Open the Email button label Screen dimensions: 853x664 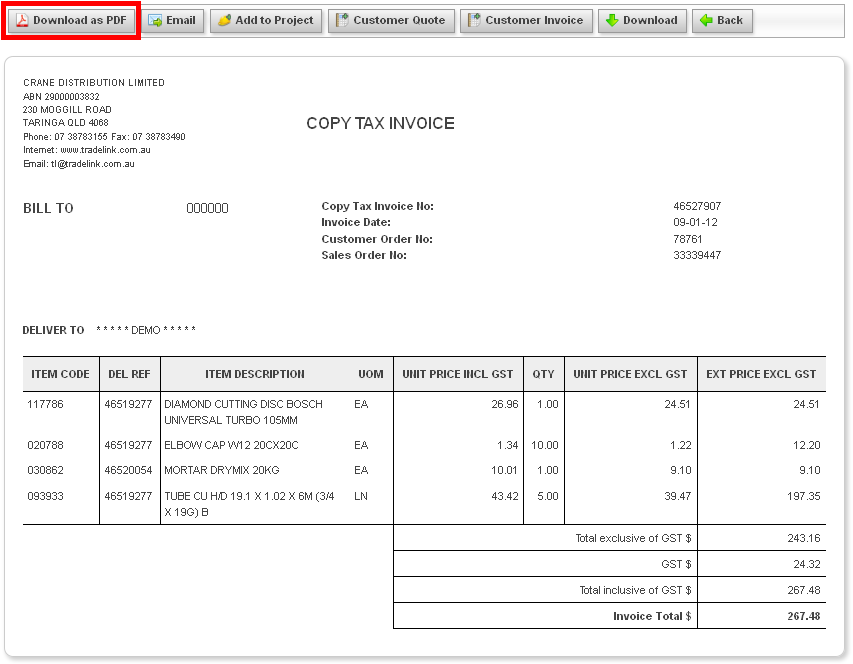[x=181, y=21]
